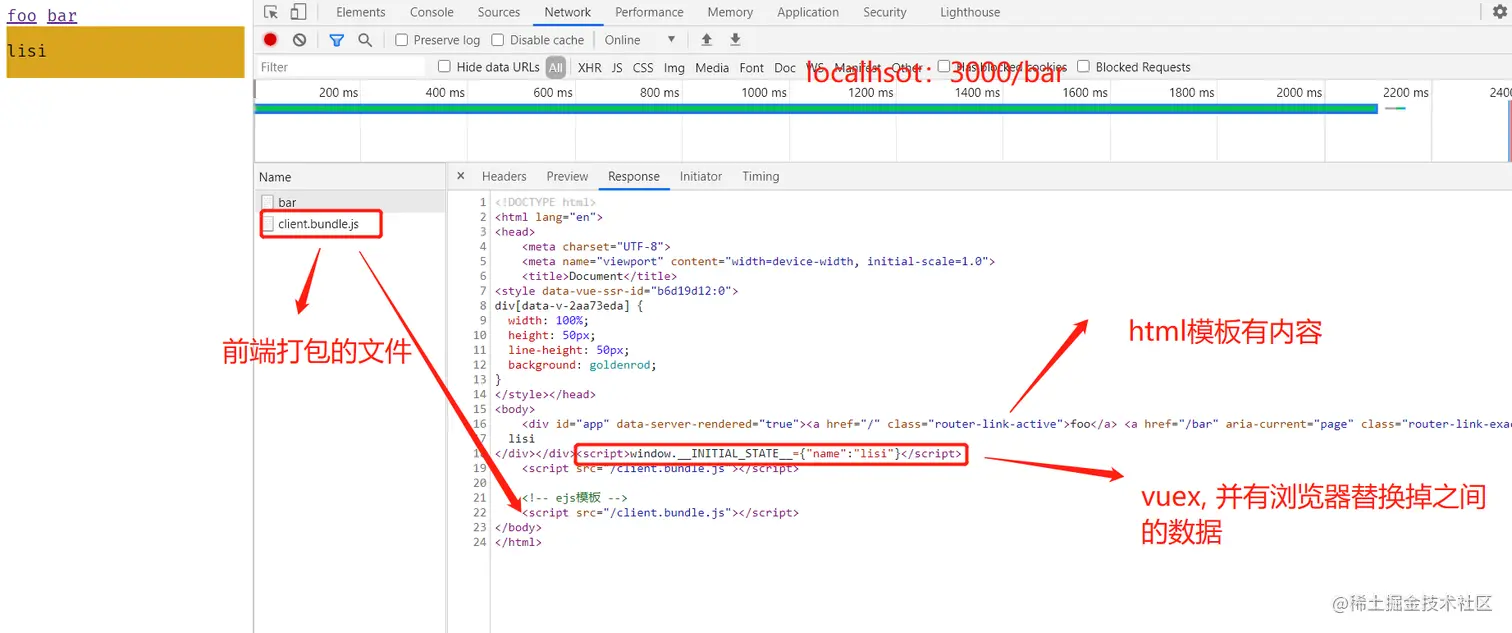Open the Memory tab
Viewport: 1512px width, 633px height.
click(730, 12)
